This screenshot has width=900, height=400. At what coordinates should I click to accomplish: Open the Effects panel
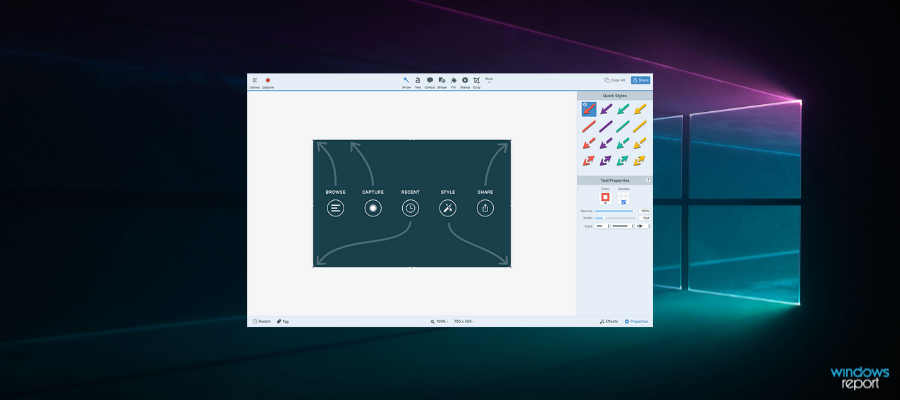point(609,321)
